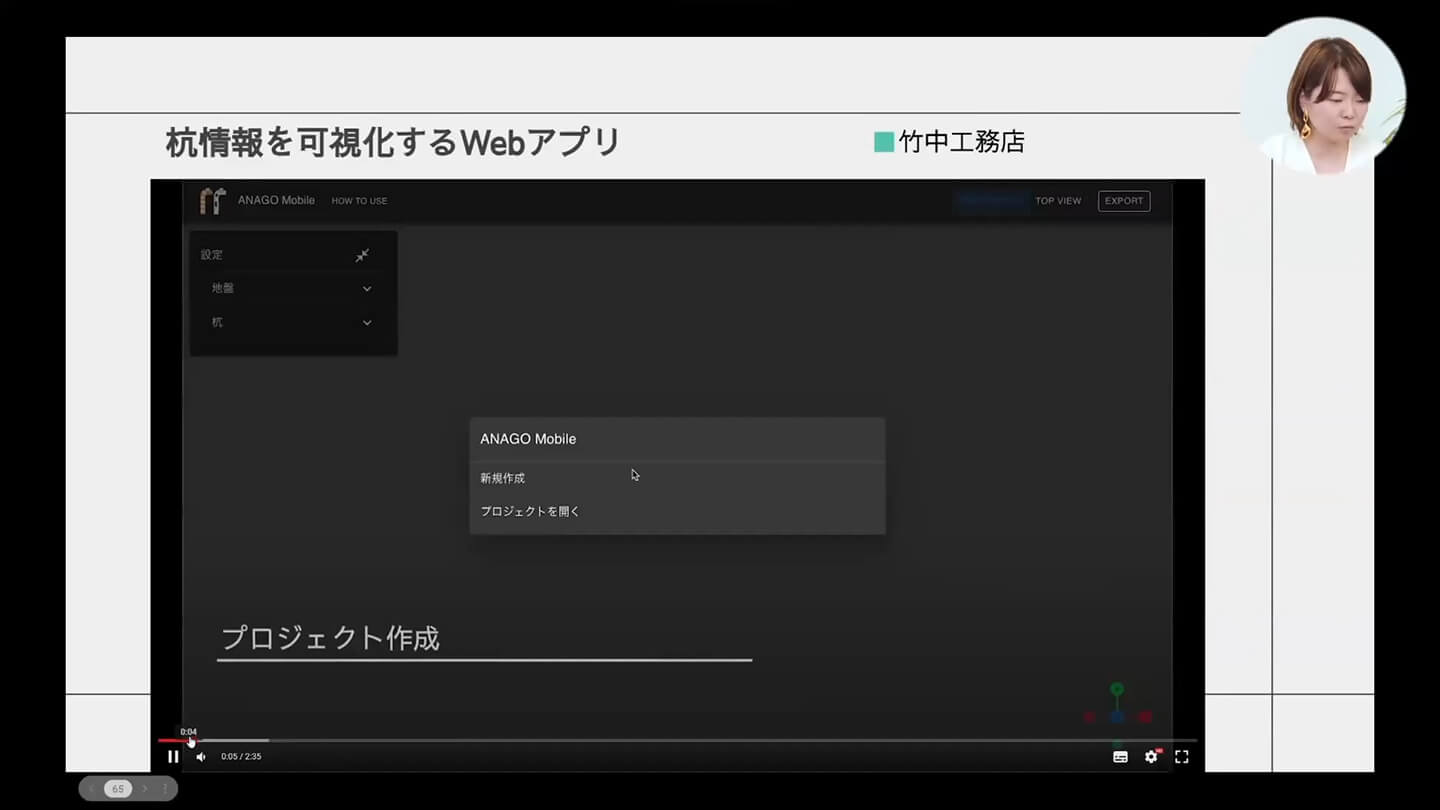This screenshot has height=810, width=1440.
Task: Pause the video playback
Action: [x=173, y=757]
